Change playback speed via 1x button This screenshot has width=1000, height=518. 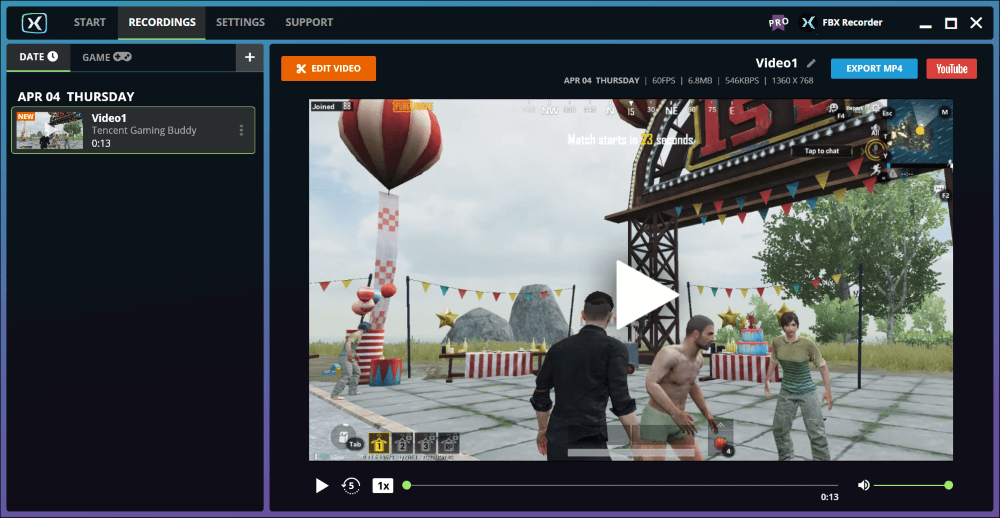[x=383, y=486]
